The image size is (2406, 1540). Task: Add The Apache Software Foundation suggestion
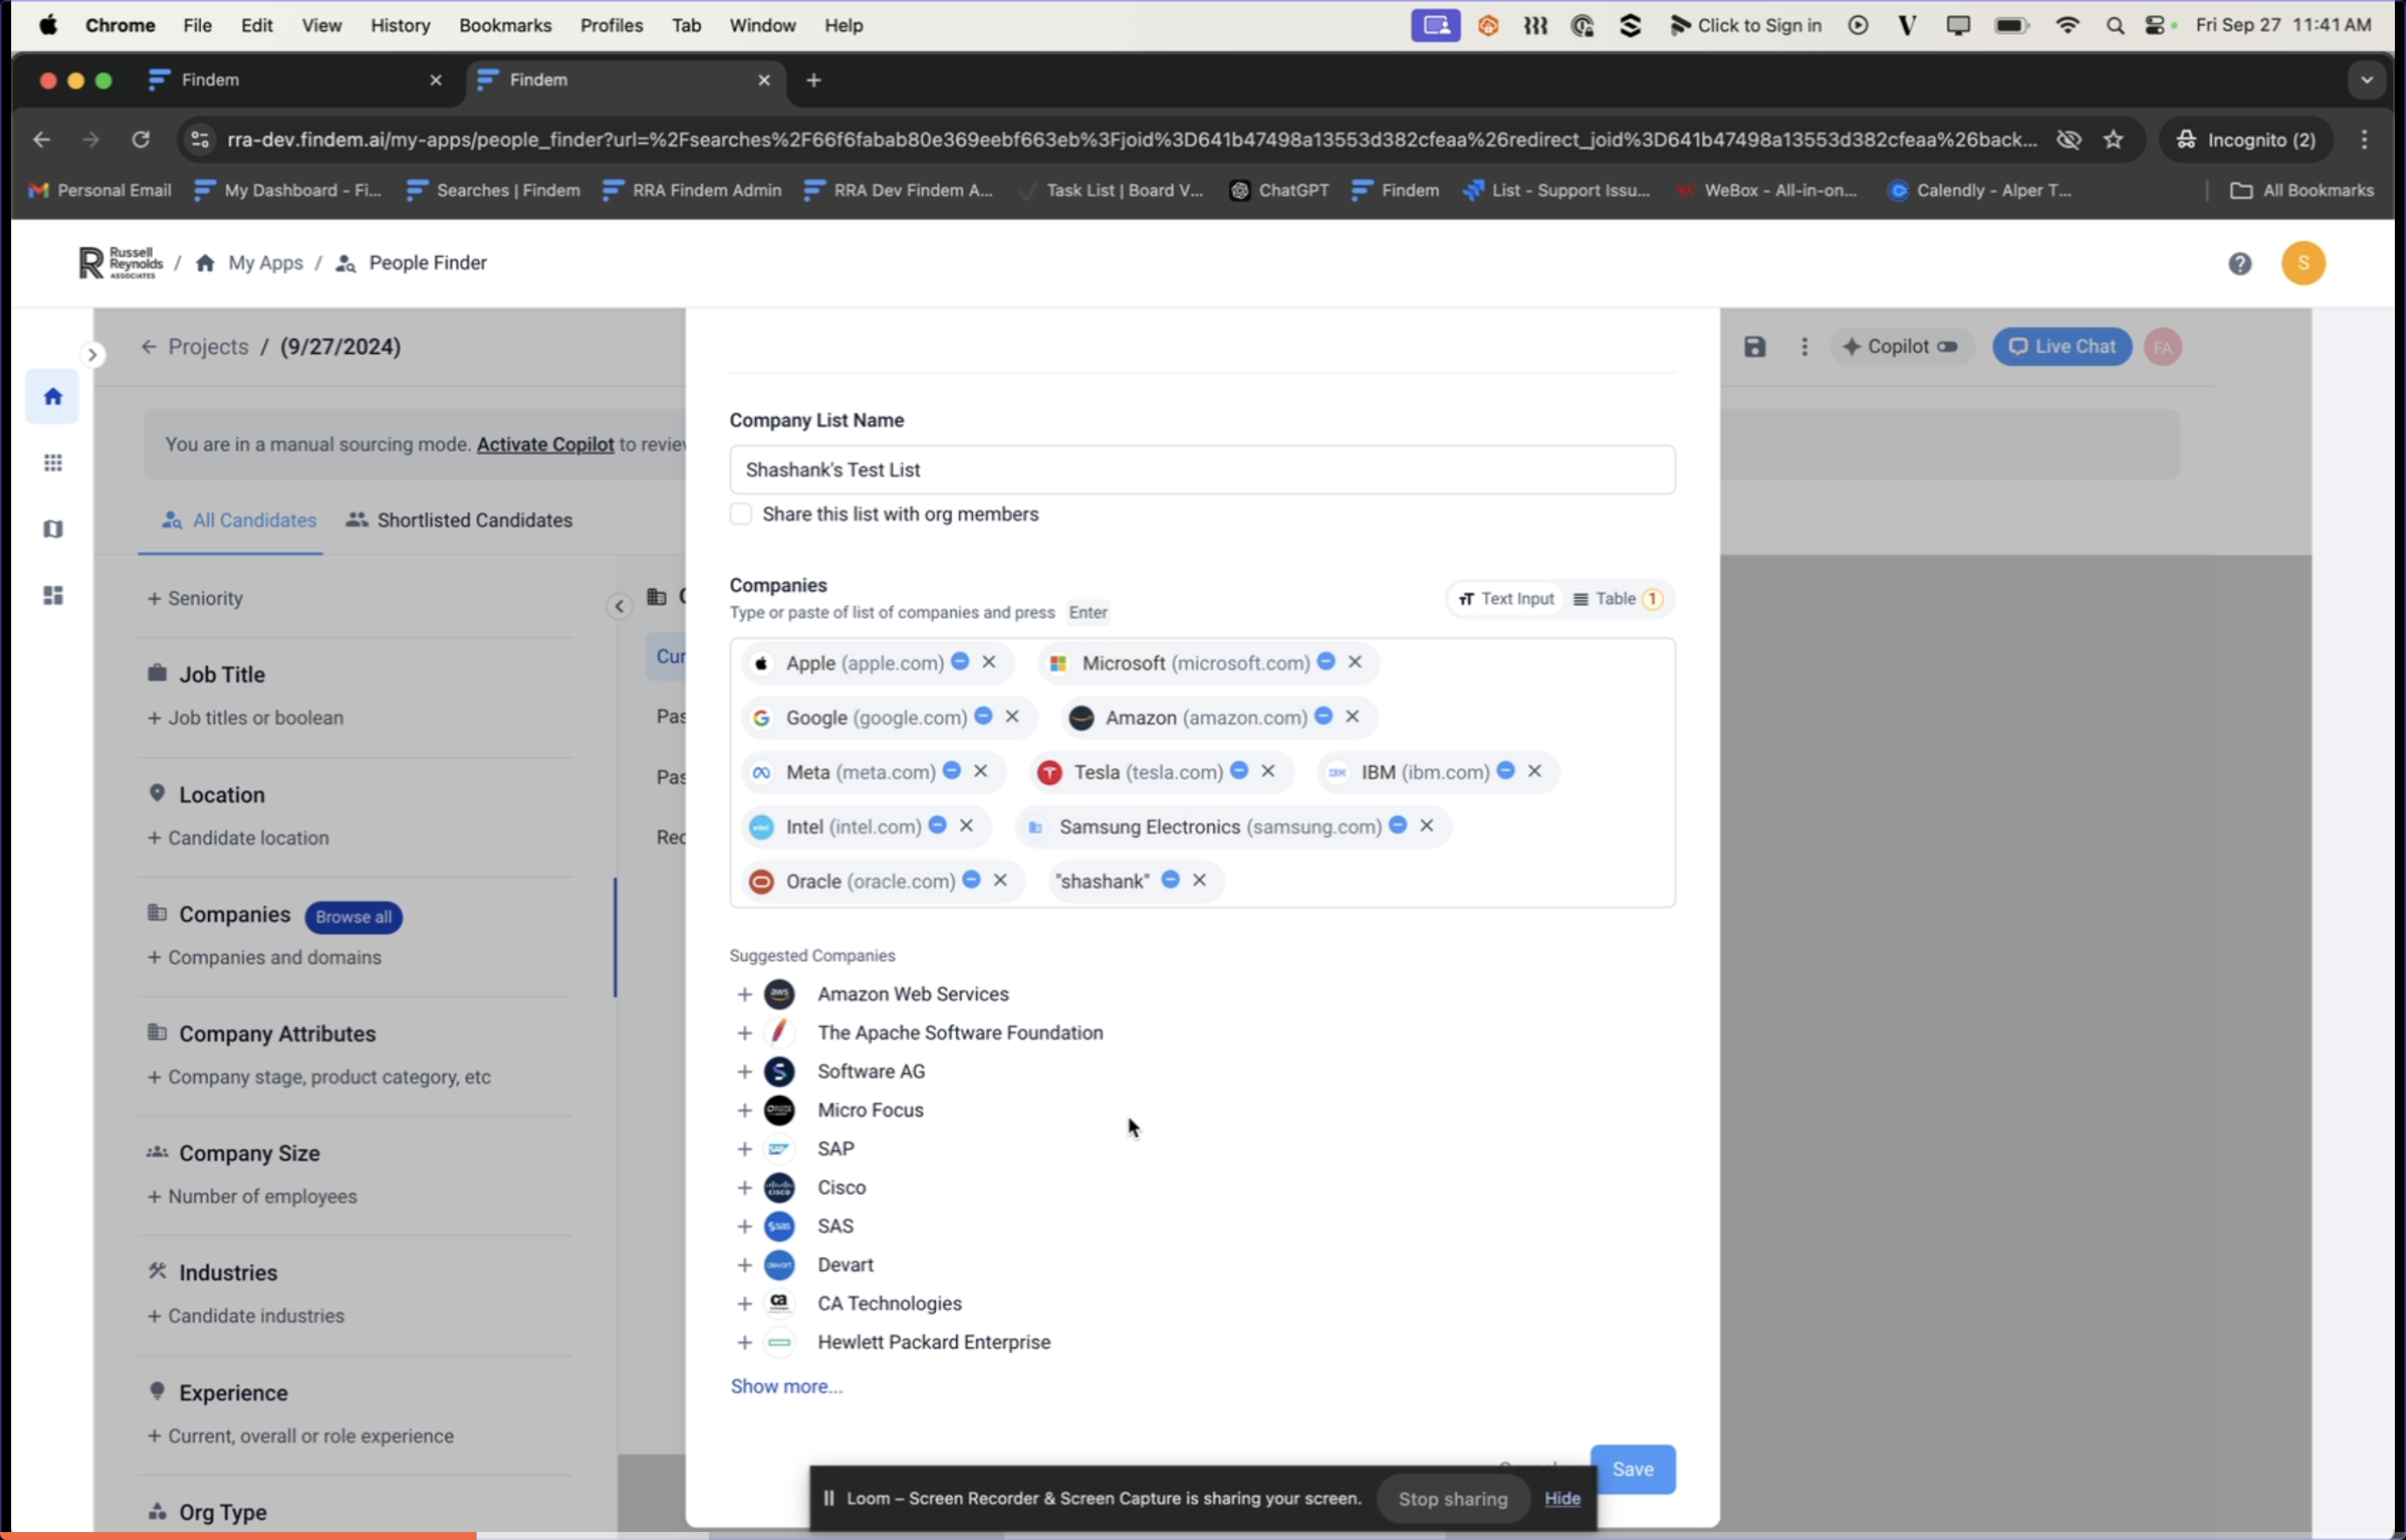[x=744, y=1033]
